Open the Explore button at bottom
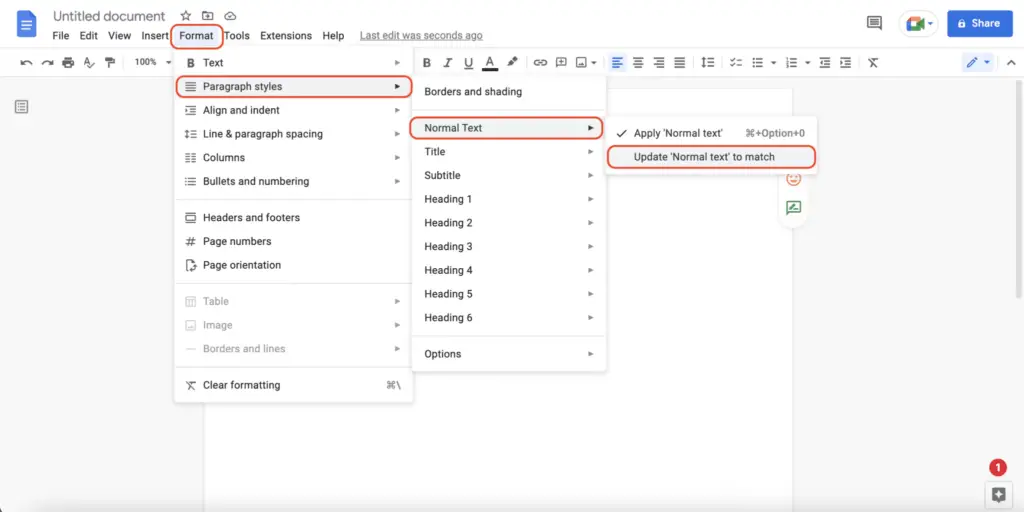The height and width of the screenshot is (512, 1024). coord(998,494)
